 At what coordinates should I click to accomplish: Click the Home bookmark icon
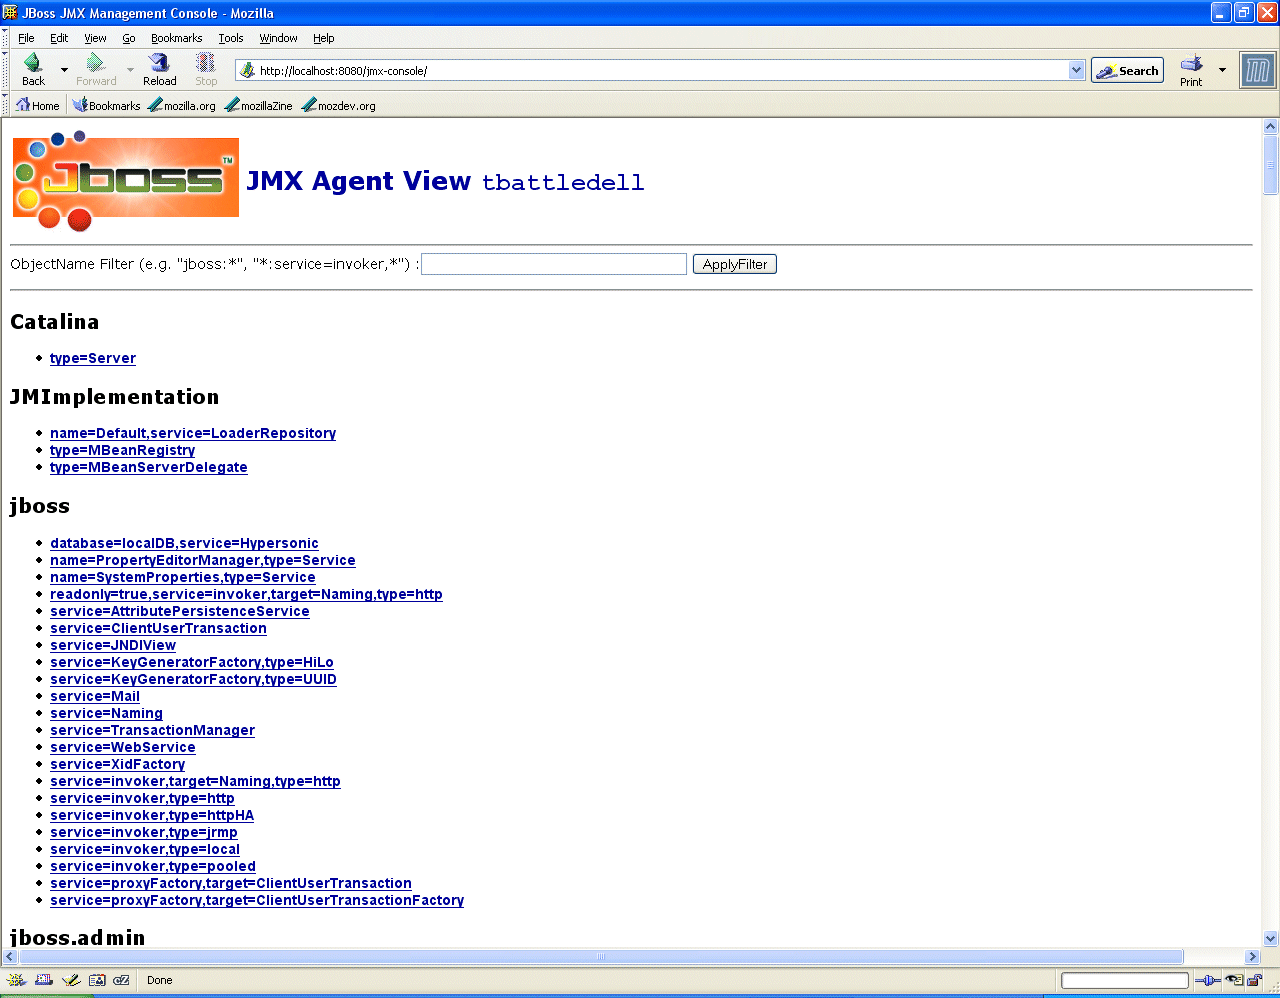tap(37, 105)
